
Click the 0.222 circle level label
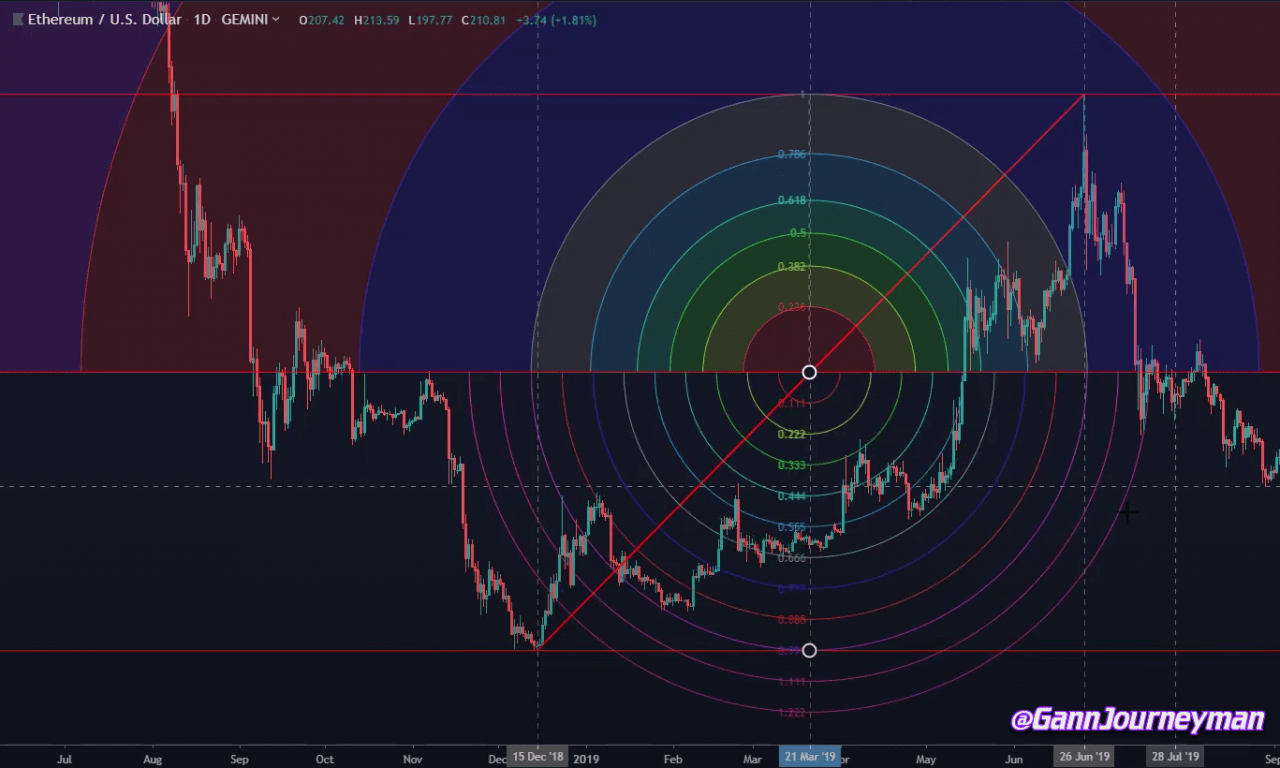click(x=792, y=435)
